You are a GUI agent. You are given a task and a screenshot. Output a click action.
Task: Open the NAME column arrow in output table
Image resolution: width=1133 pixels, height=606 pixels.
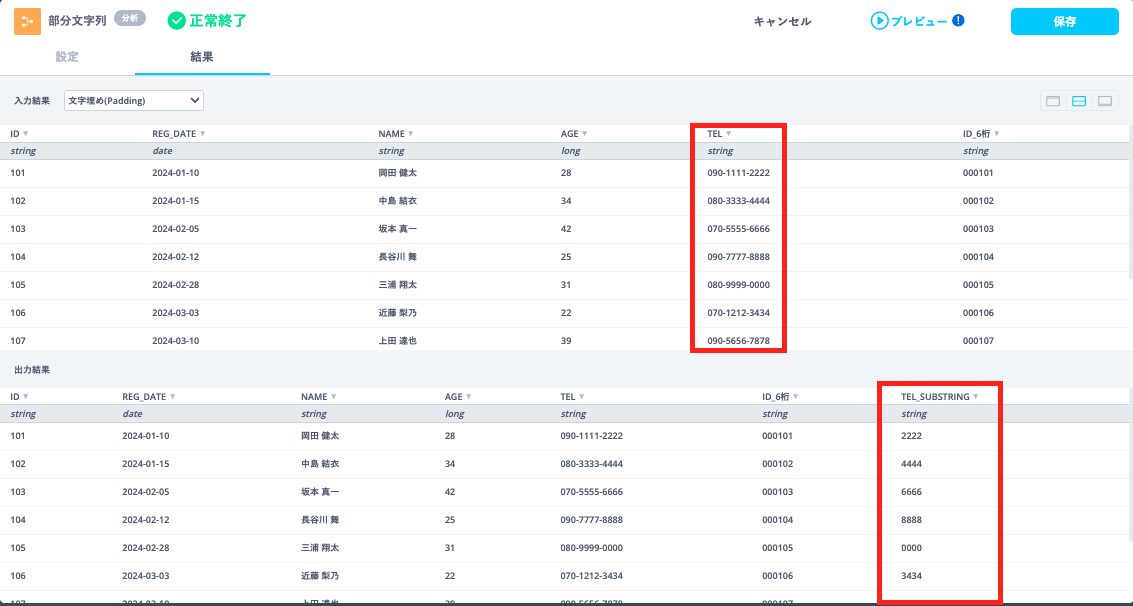click(x=334, y=397)
